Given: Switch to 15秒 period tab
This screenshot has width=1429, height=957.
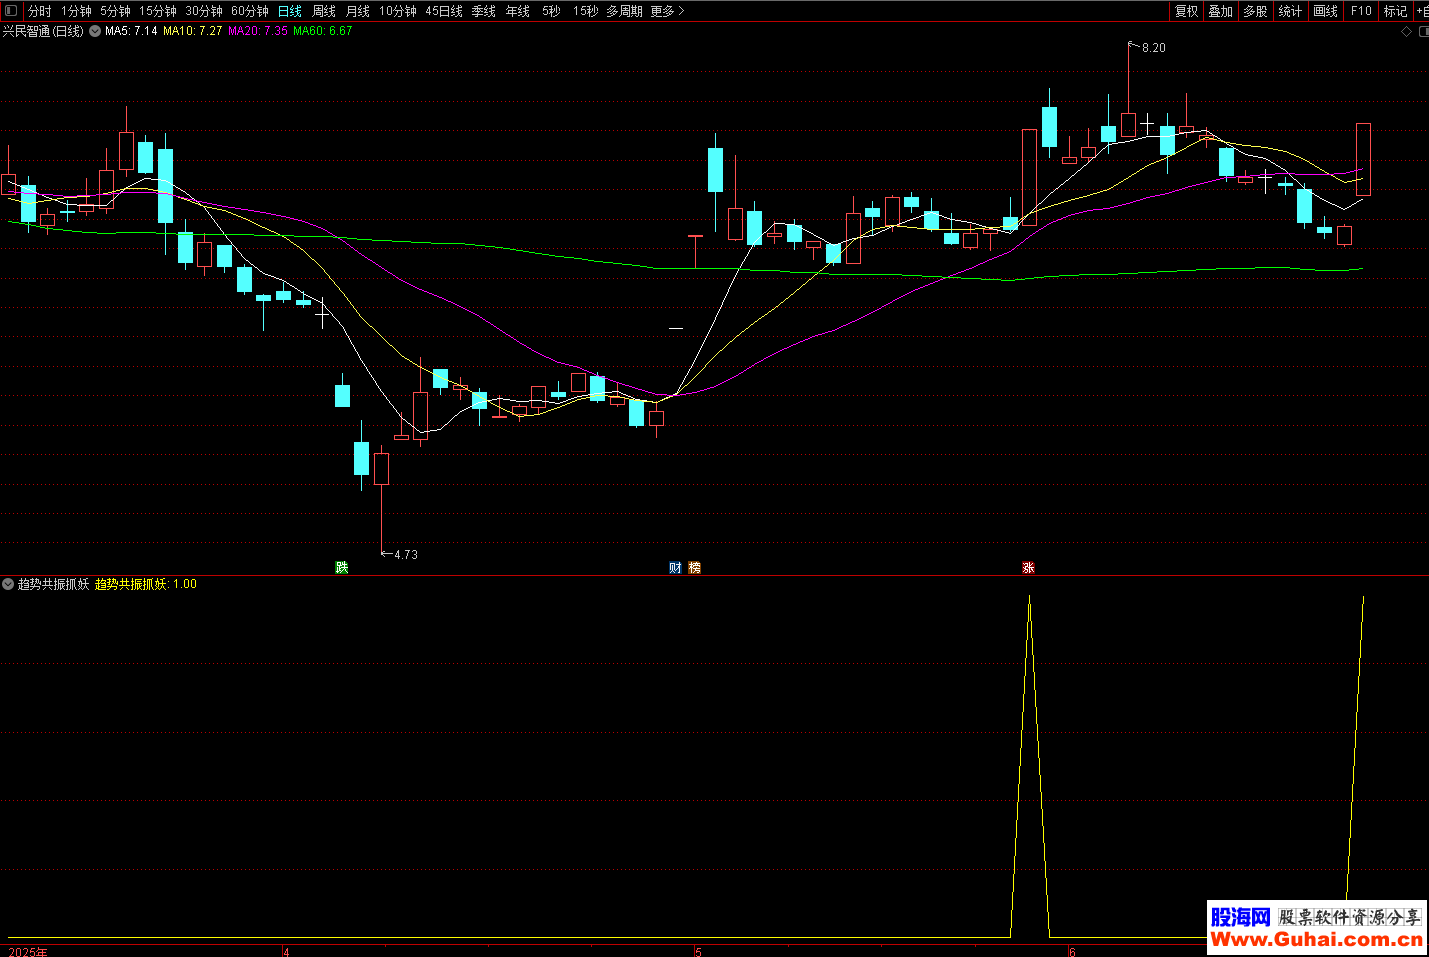Looking at the screenshot, I should [585, 11].
